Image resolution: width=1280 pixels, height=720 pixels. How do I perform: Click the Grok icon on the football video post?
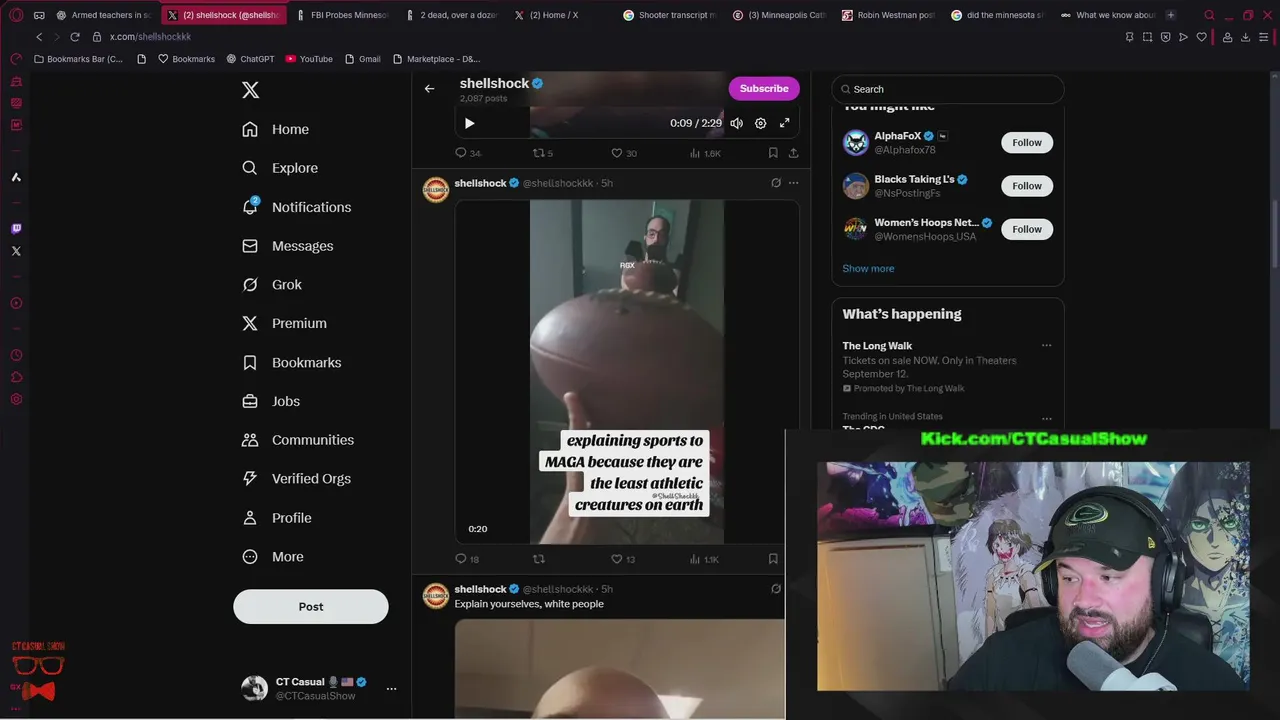776,183
